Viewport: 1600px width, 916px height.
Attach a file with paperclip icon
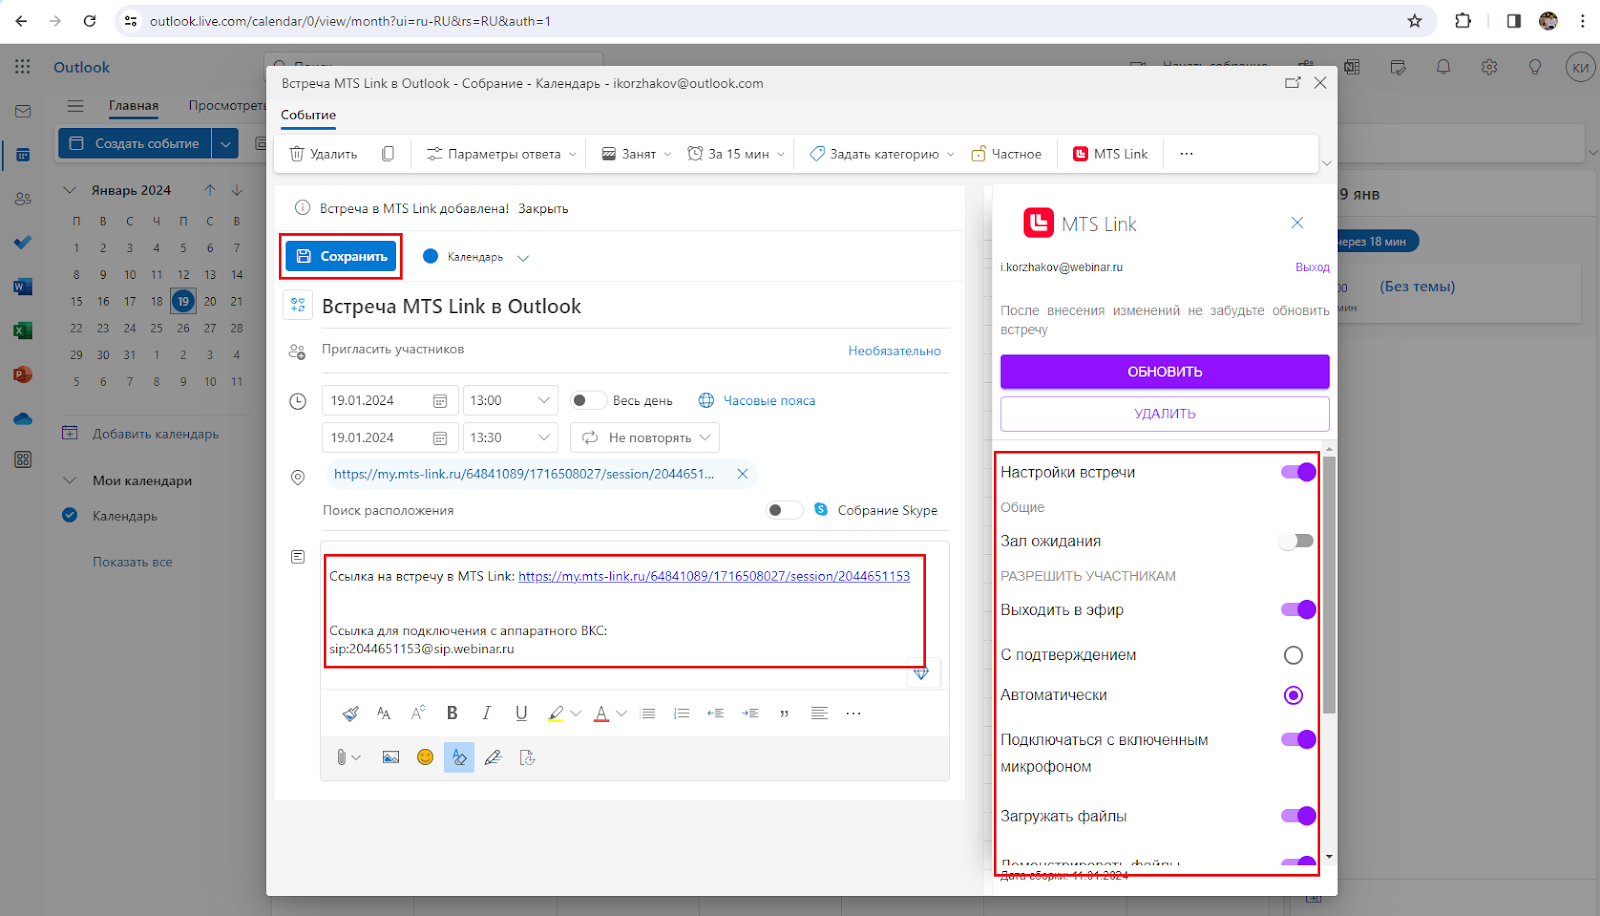point(342,757)
